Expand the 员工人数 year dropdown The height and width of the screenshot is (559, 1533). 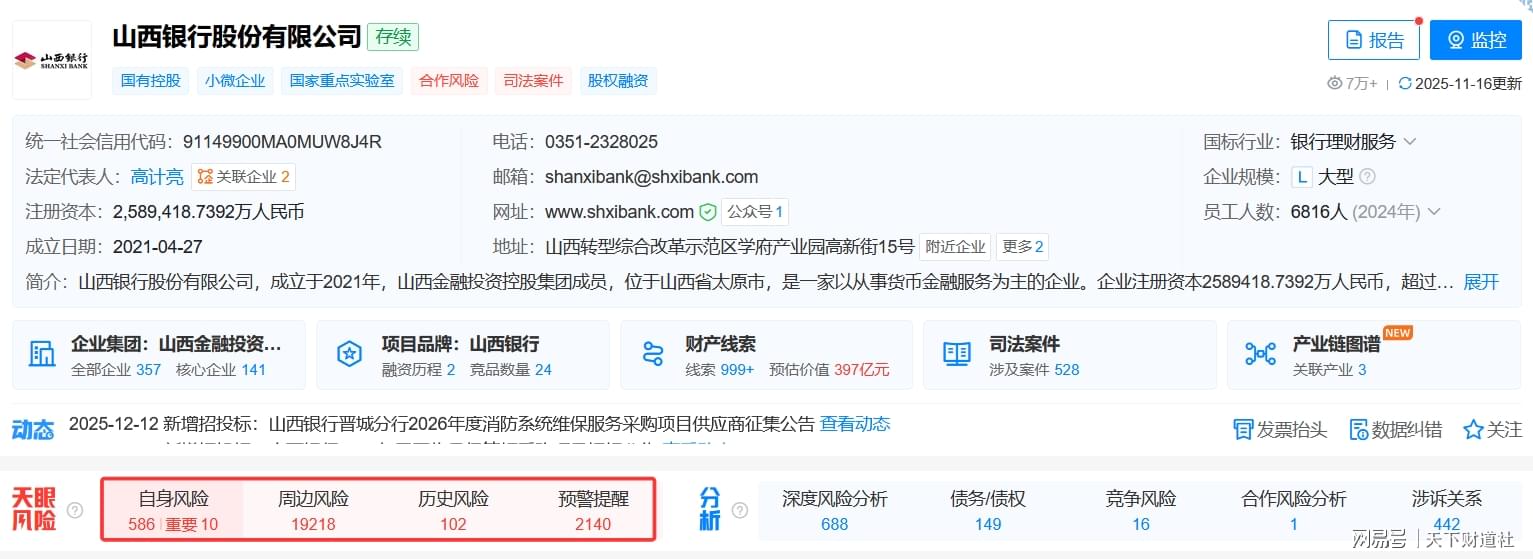coord(1434,212)
